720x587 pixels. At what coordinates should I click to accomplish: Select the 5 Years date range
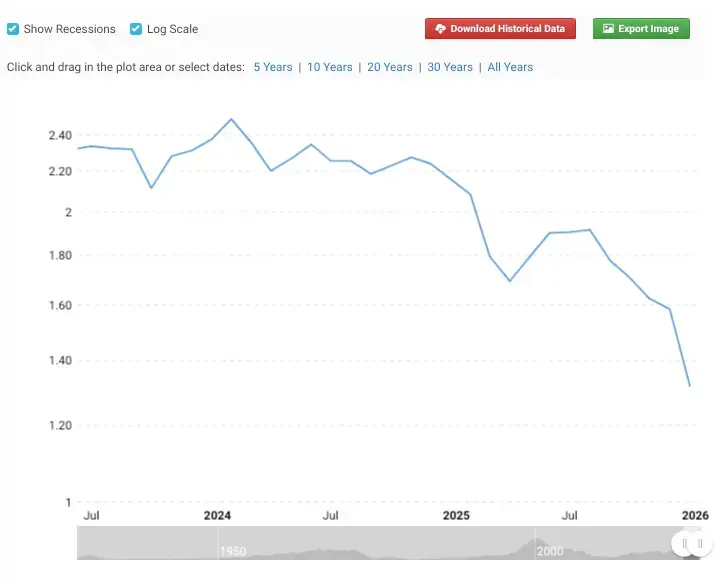pos(272,67)
